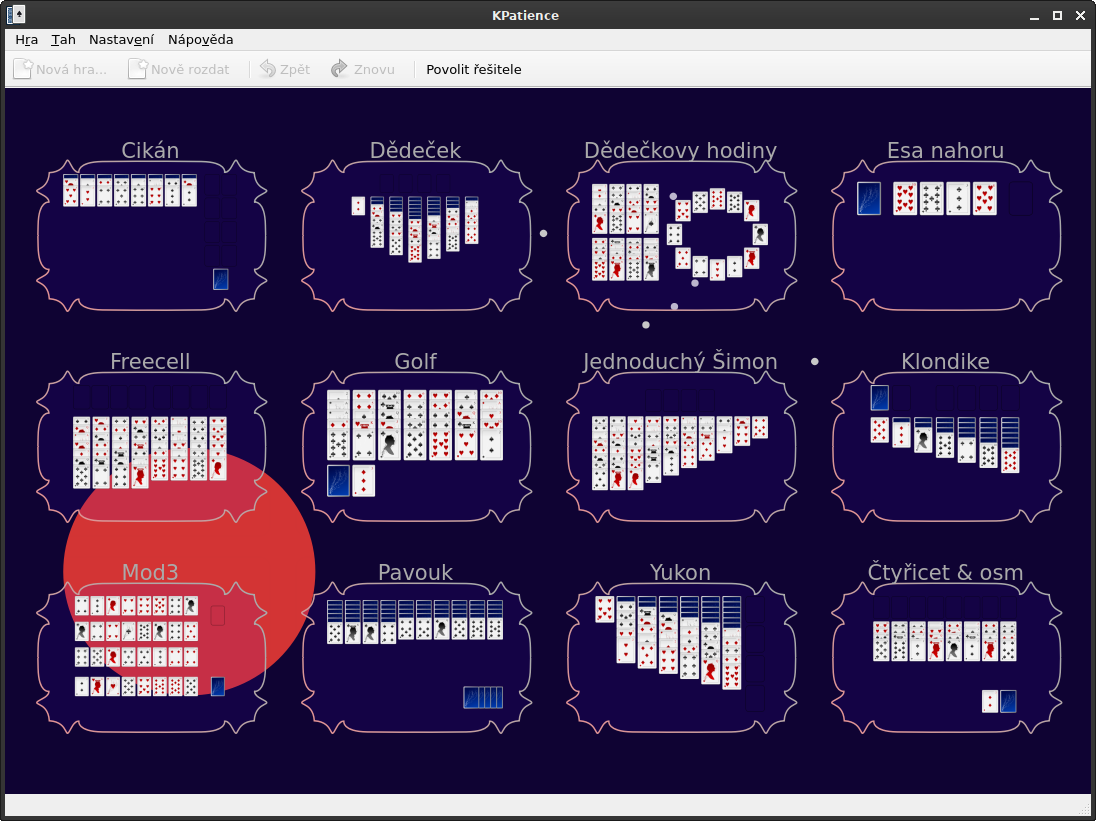This screenshot has width=1096, height=821.
Task: Click the Dědeček title text
Action: (416, 150)
